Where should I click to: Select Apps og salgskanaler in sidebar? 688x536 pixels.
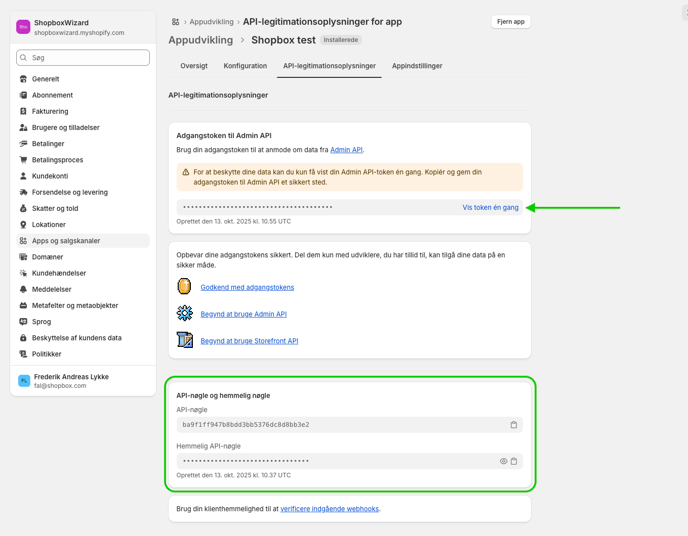[66, 241]
